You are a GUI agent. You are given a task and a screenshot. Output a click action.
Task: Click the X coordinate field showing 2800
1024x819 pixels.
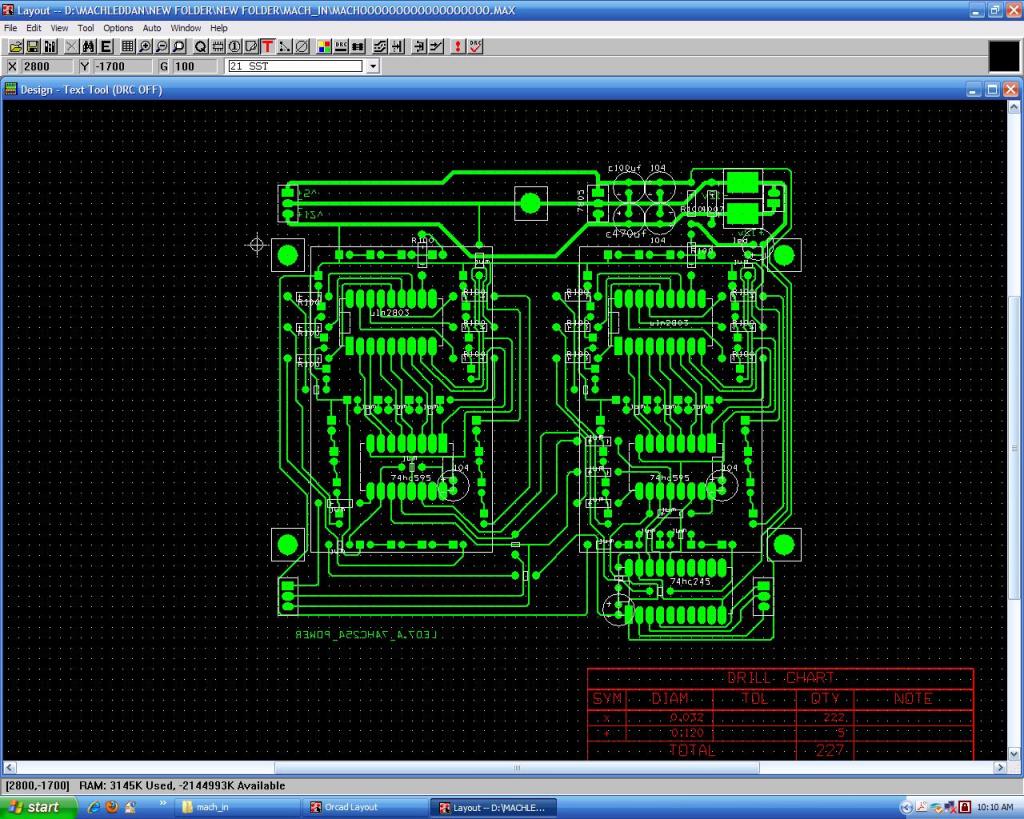46,66
